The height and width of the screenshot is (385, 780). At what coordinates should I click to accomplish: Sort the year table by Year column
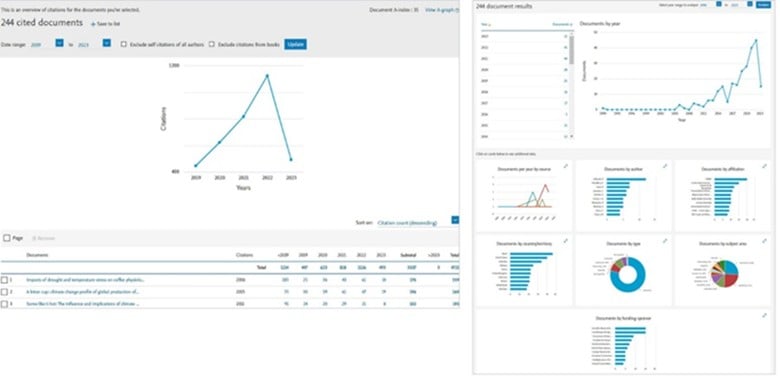click(486, 24)
